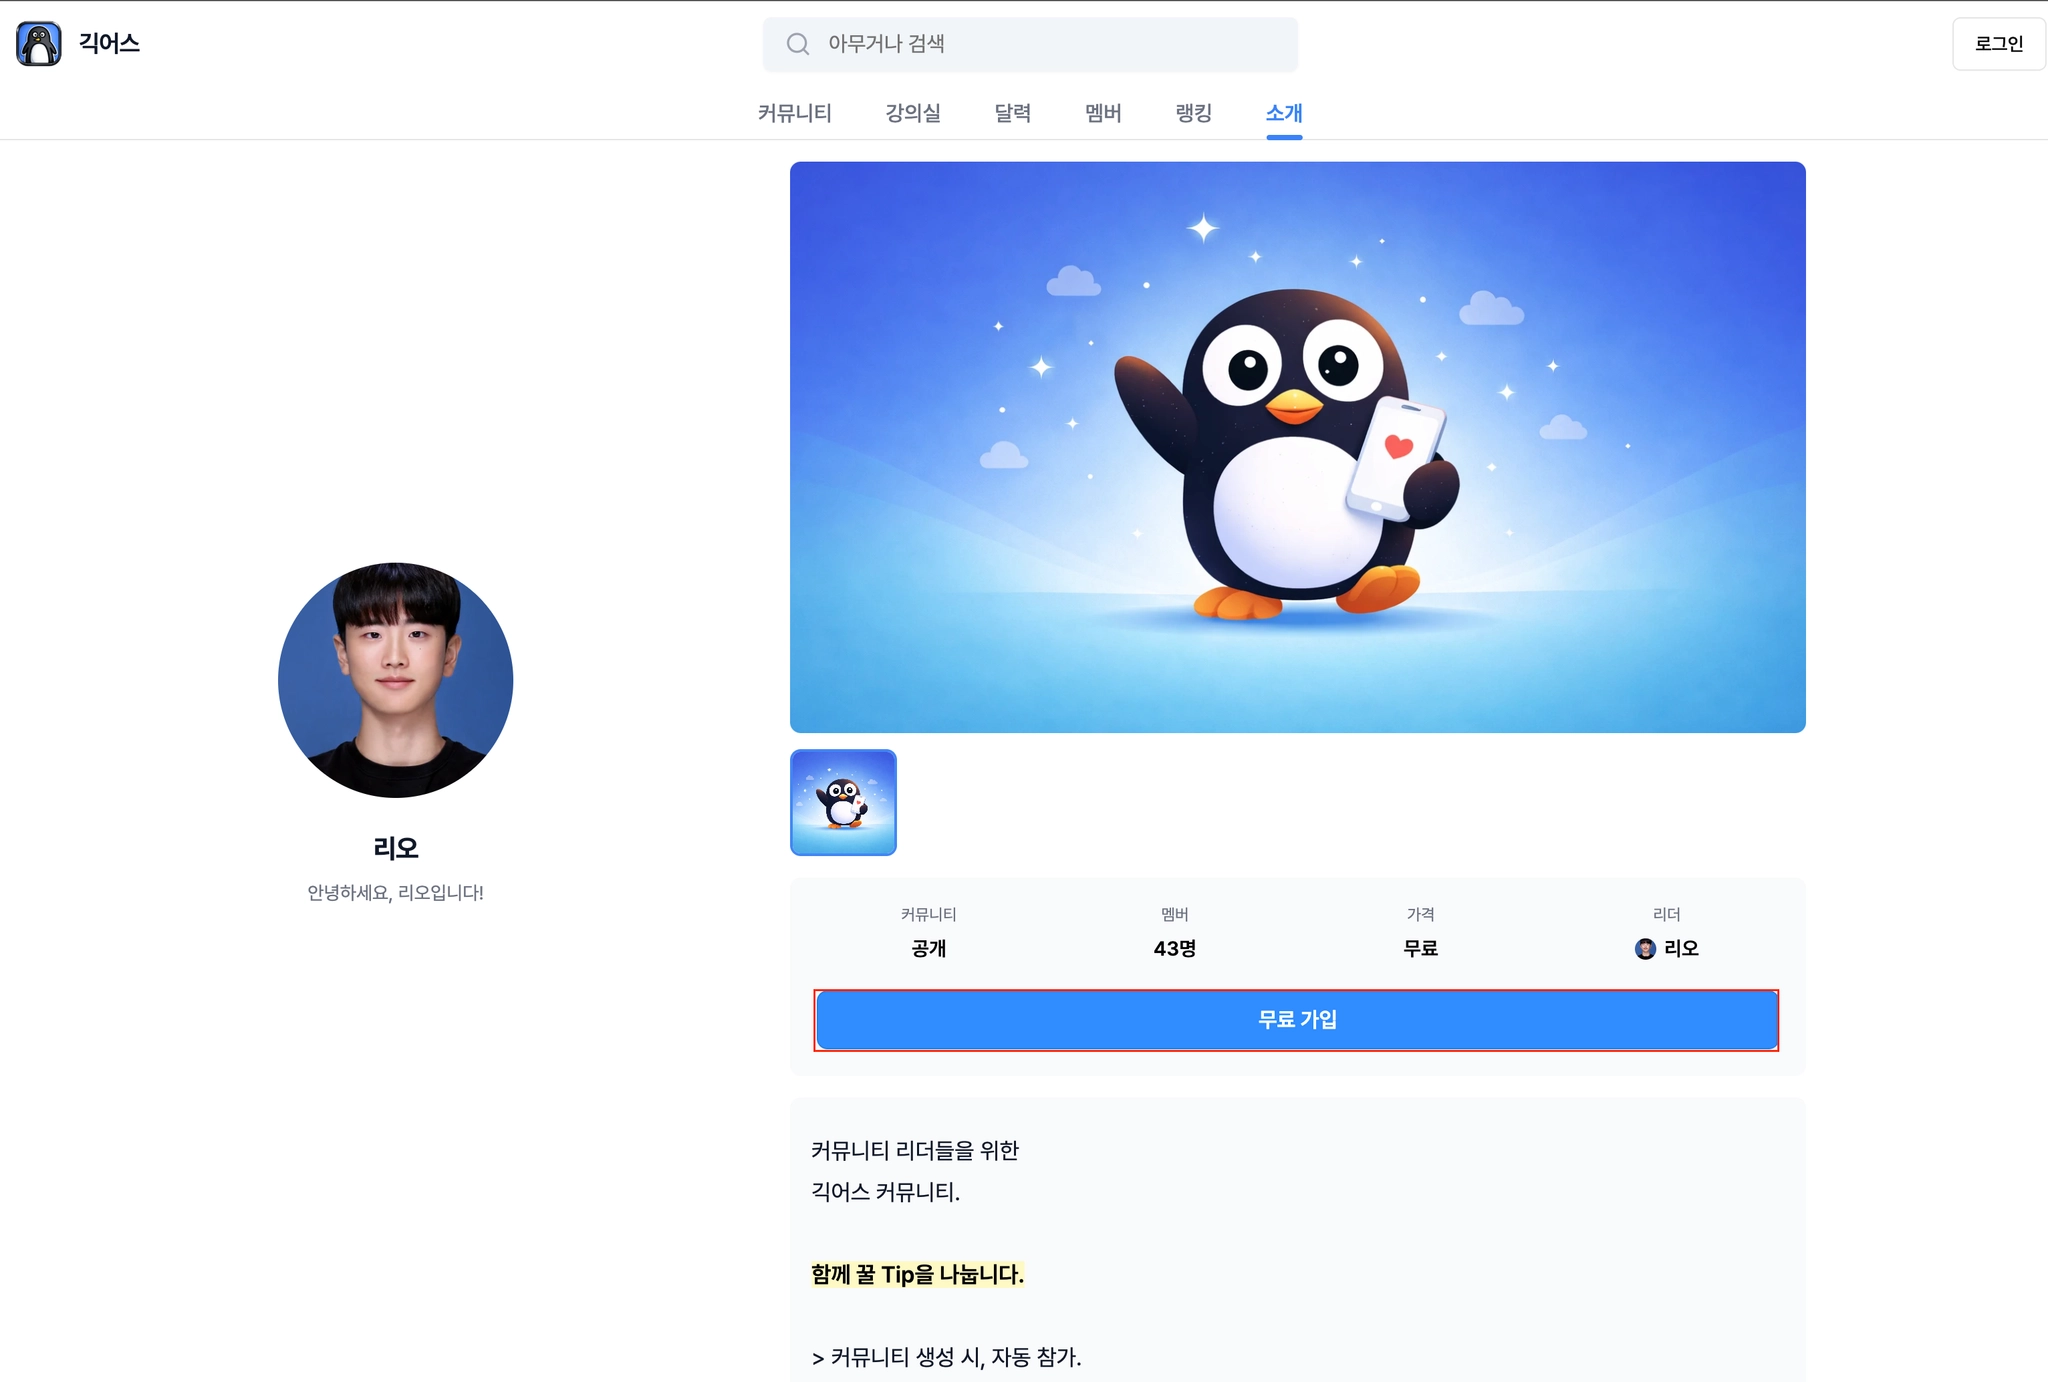Click the 긱어스 penguin logo icon
The width and height of the screenshot is (2048, 1382).
pyautogui.click(x=39, y=44)
